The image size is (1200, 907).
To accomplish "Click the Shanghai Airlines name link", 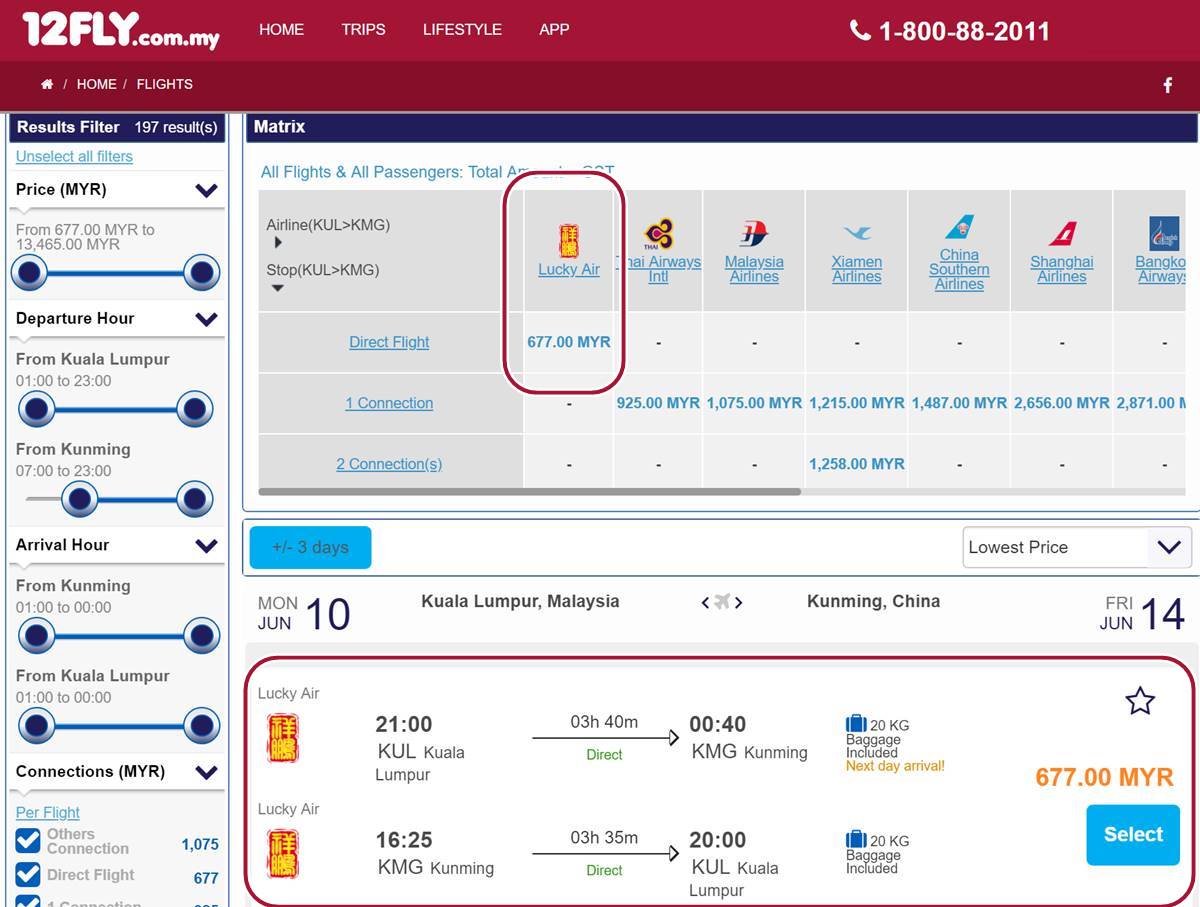I will (x=1062, y=269).
